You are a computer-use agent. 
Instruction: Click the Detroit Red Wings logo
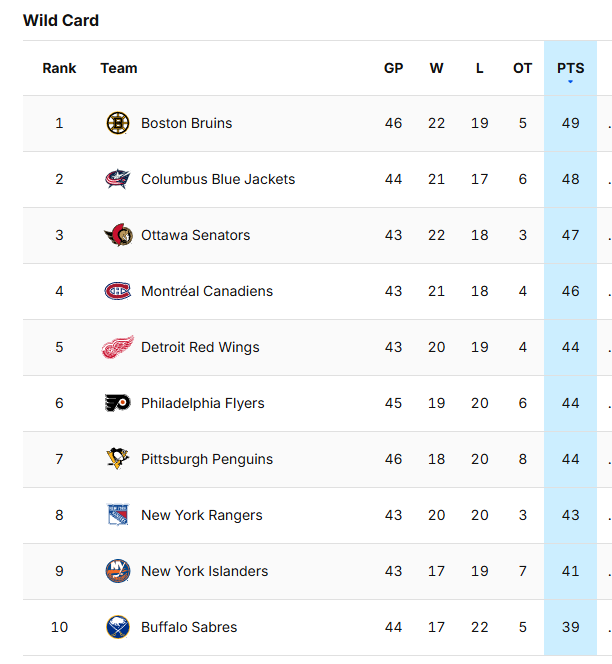tap(118, 347)
